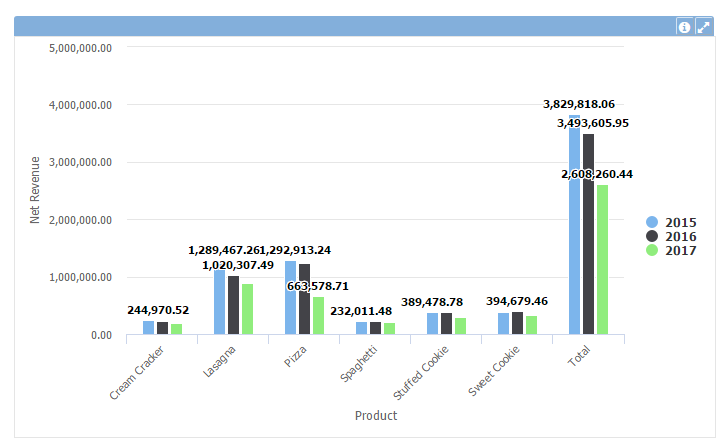Click the blue 2015 Lasagna bar
Image resolution: width=726 pixels, height=448 pixels.
pos(219,302)
